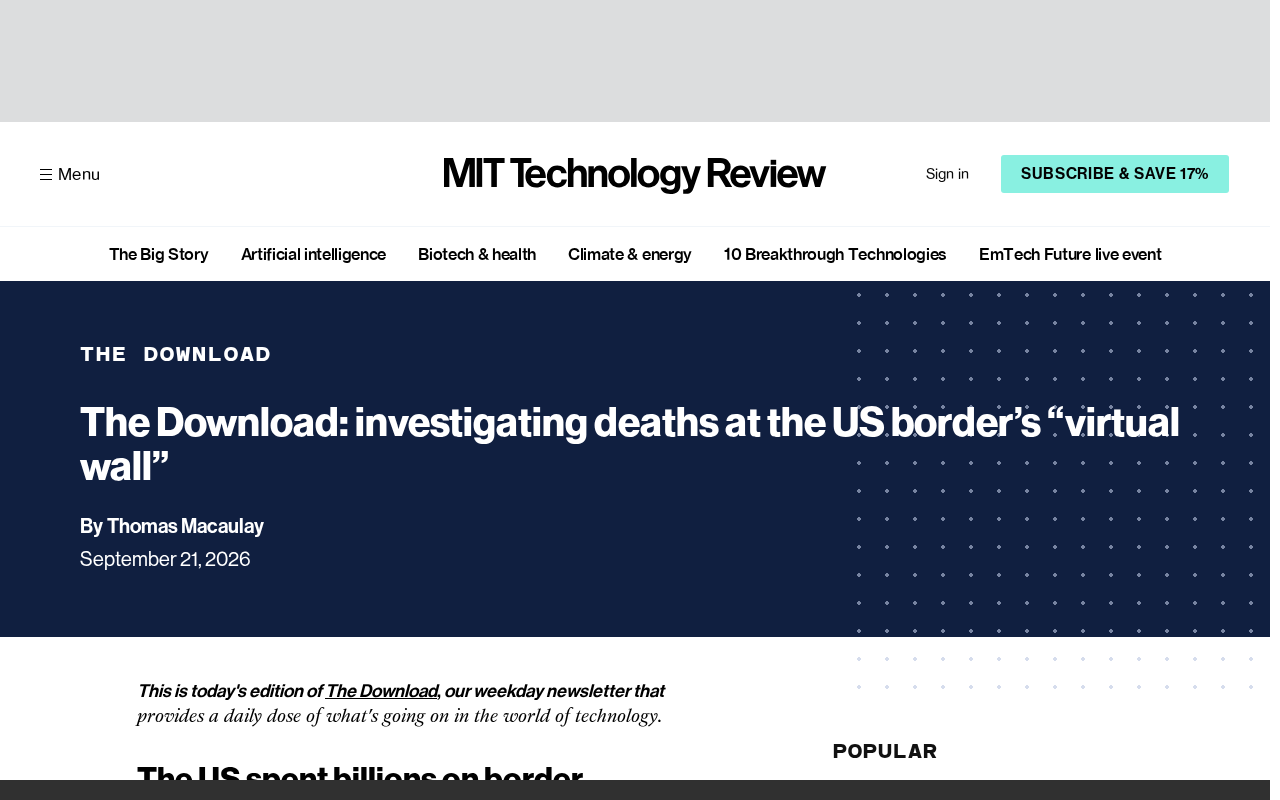Image resolution: width=1280 pixels, height=800 pixels.
Task: Click Subscribe & Save 17% button
Action: 1115,174
